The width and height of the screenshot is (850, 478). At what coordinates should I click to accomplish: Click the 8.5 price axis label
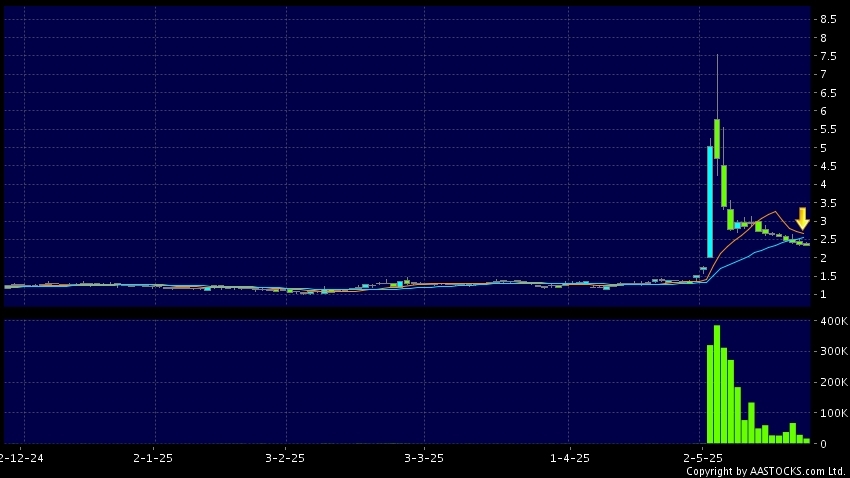point(828,20)
